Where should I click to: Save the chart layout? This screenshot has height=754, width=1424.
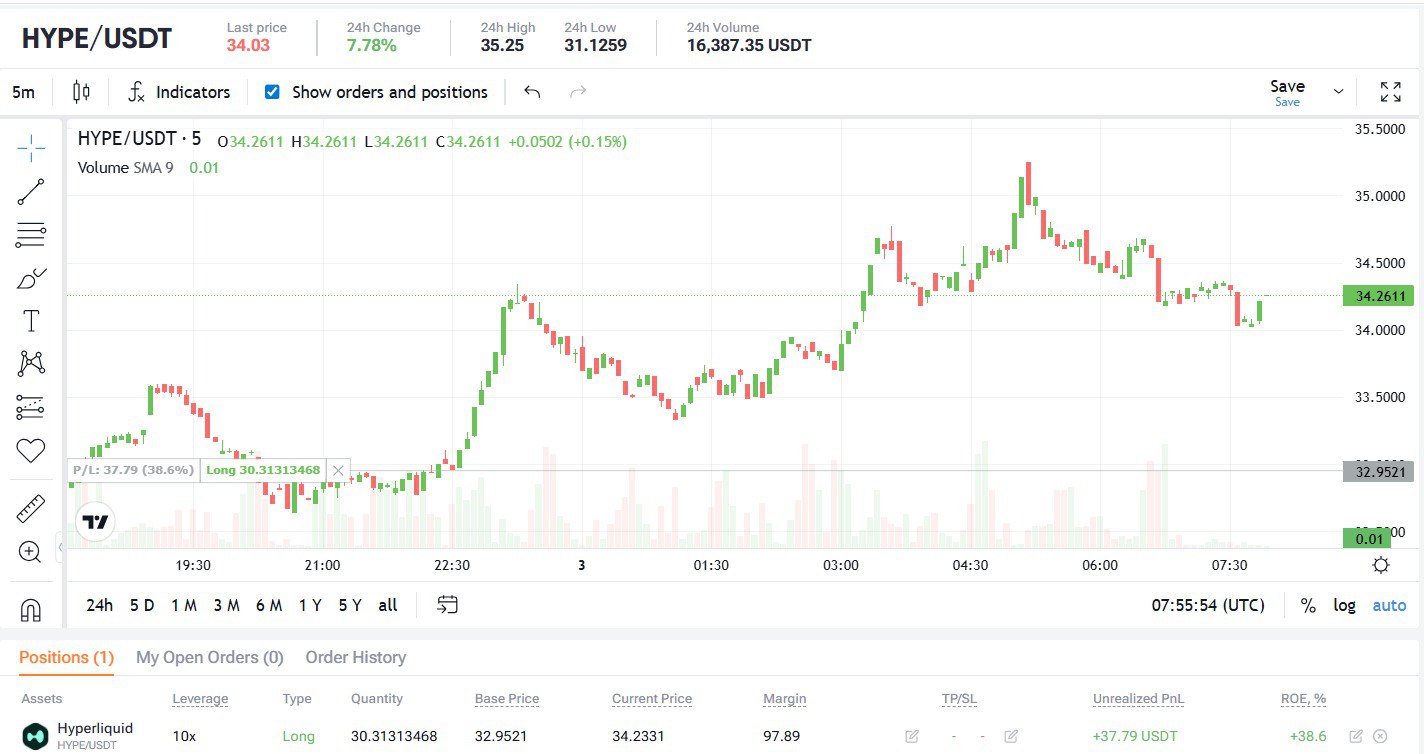(1287, 91)
